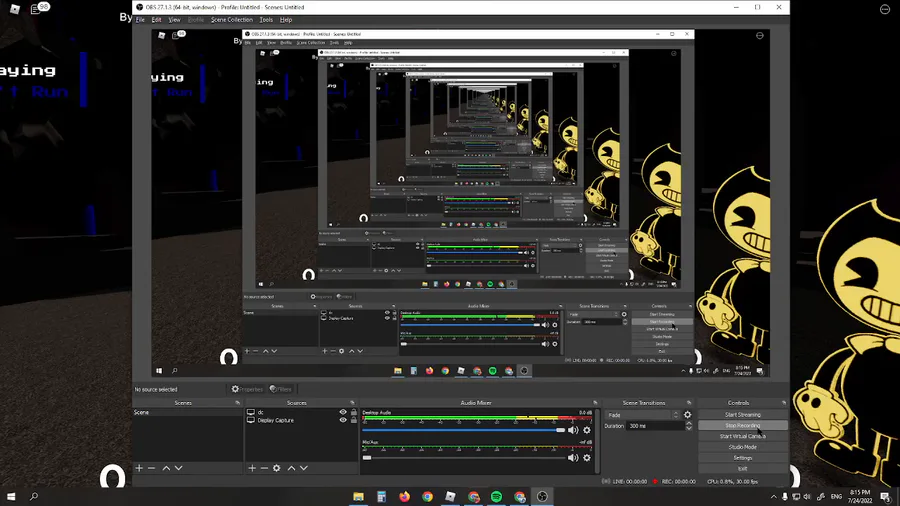The image size is (900, 506).
Task: Pop out the Scenes dock
Action: click(238, 403)
